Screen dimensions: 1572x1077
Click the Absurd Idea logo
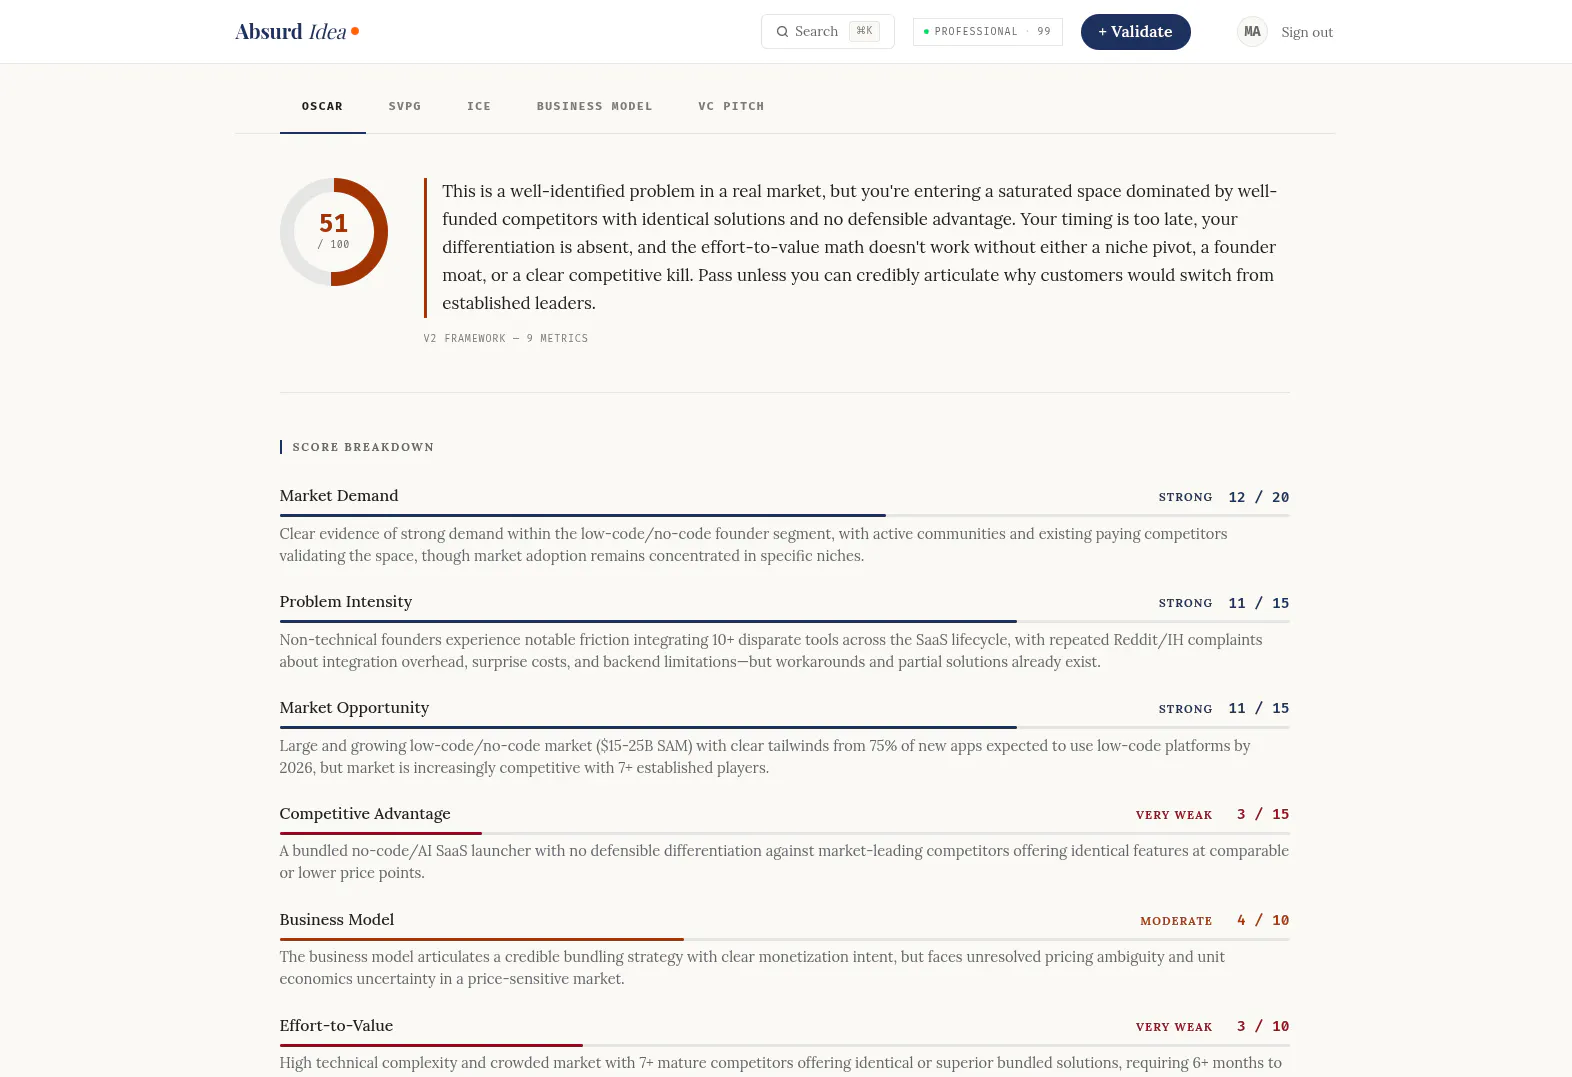coord(297,32)
